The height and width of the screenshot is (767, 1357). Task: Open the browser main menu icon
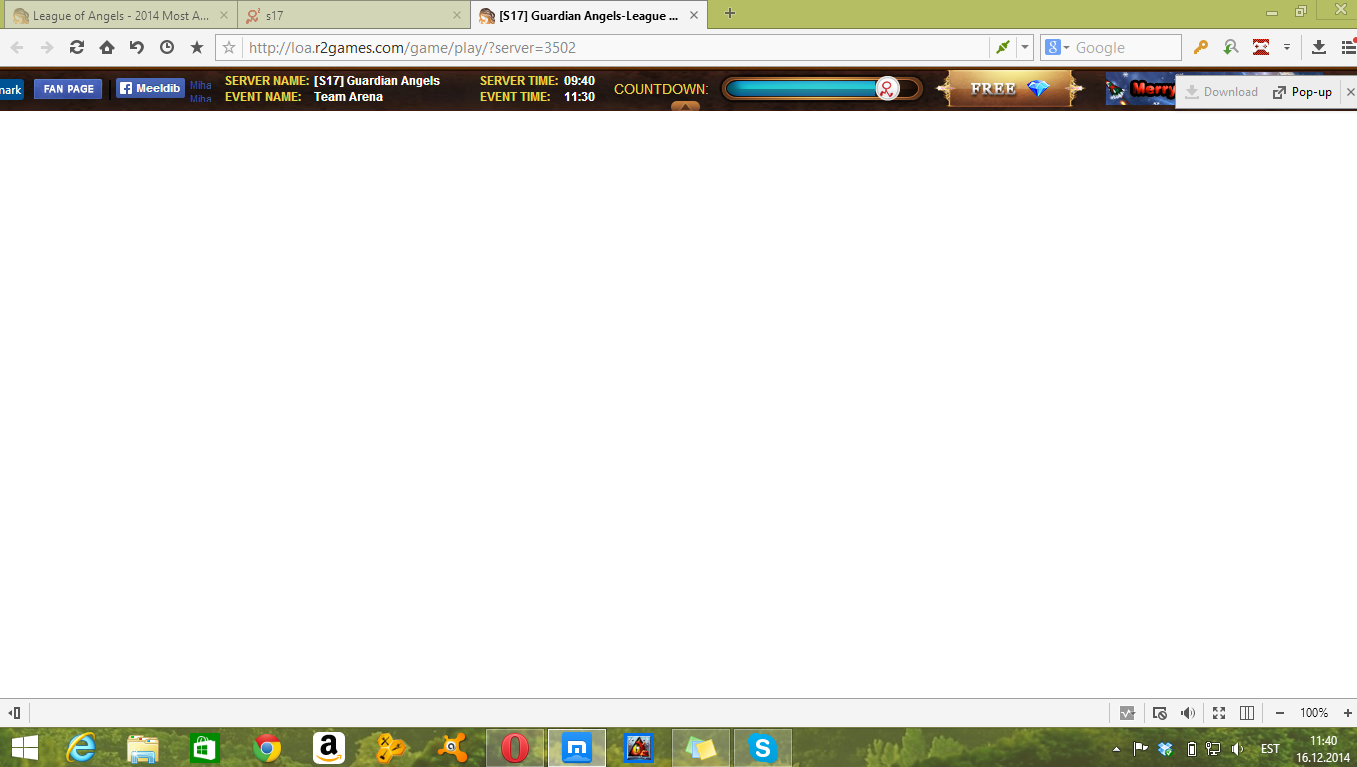pyautogui.click(x=1347, y=47)
